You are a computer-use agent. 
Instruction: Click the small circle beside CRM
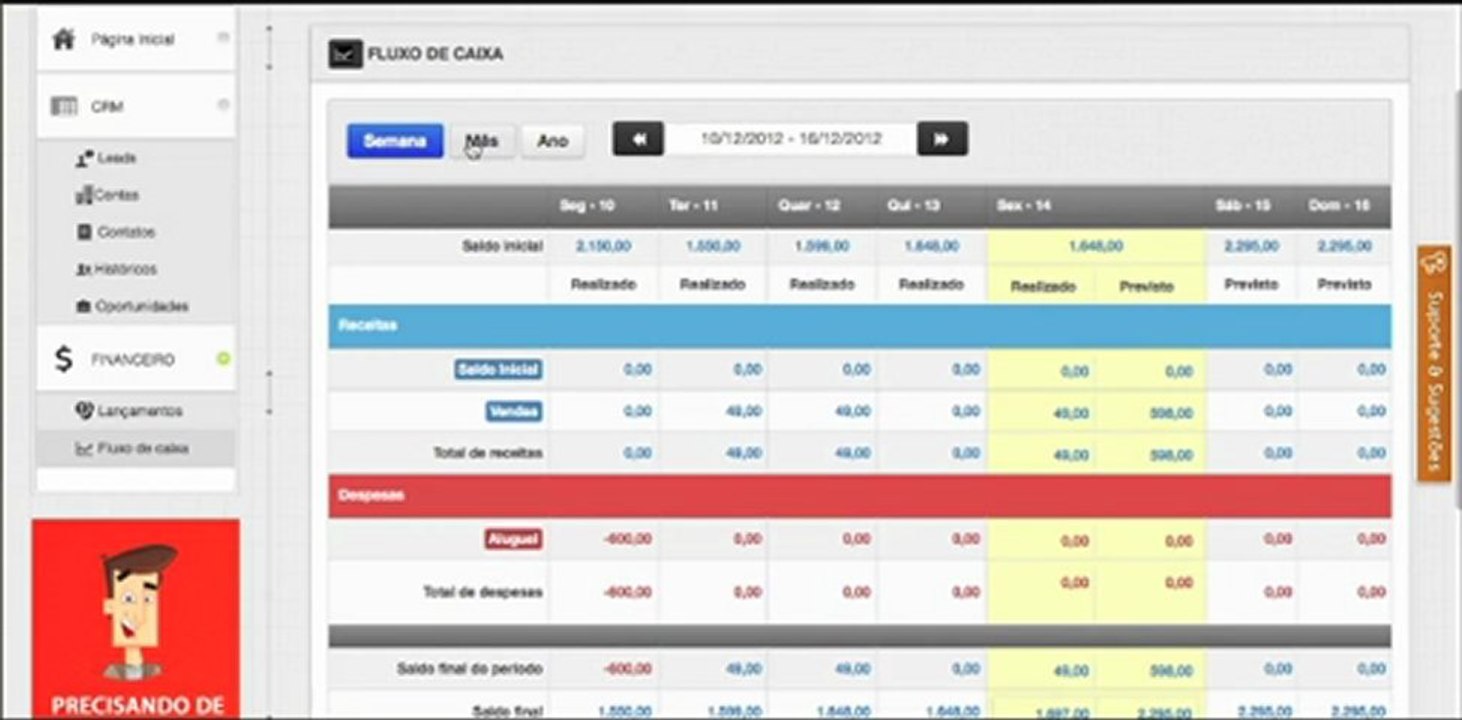coord(223,105)
